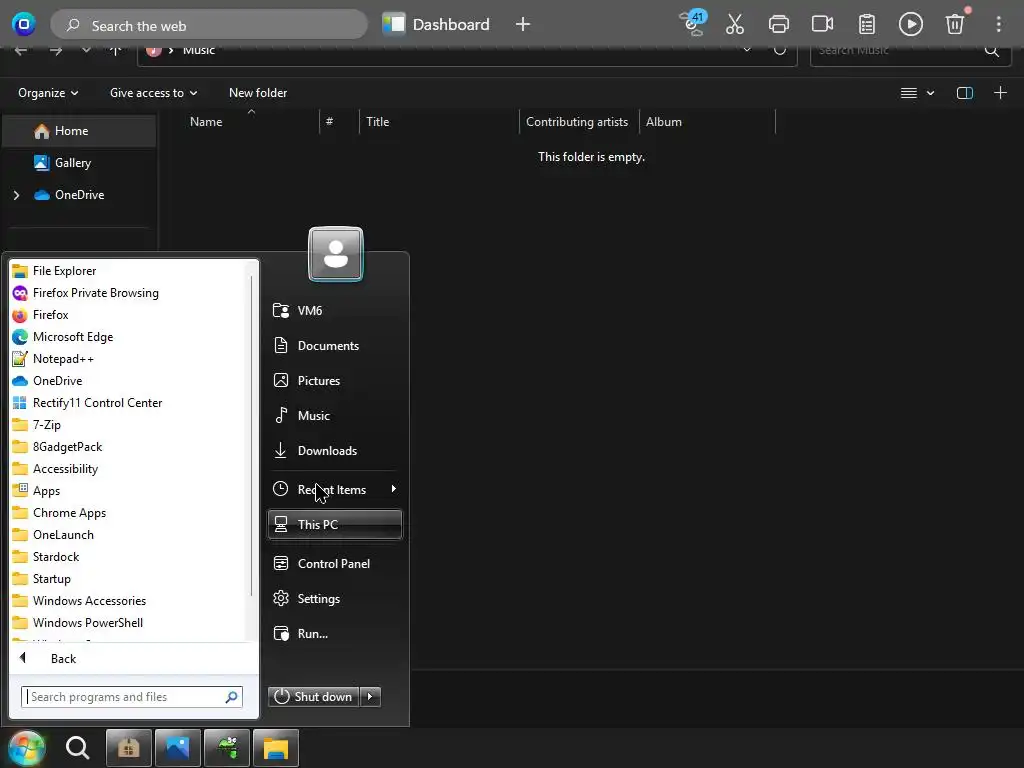
Task: Expand the Recent Items submenu arrow
Action: (x=393, y=489)
